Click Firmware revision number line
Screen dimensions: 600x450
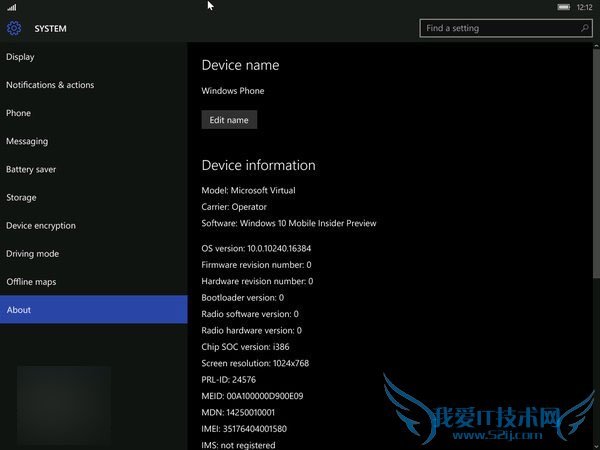tap(256, 265)
